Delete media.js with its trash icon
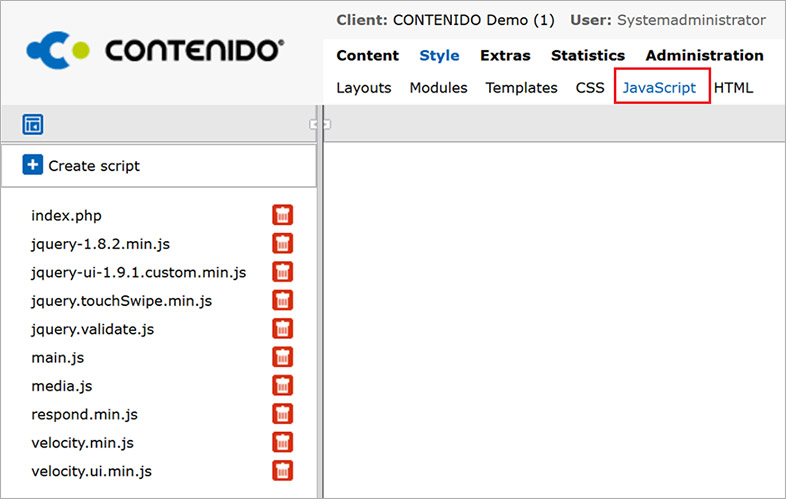786x499 pixels. click(283, 386)
